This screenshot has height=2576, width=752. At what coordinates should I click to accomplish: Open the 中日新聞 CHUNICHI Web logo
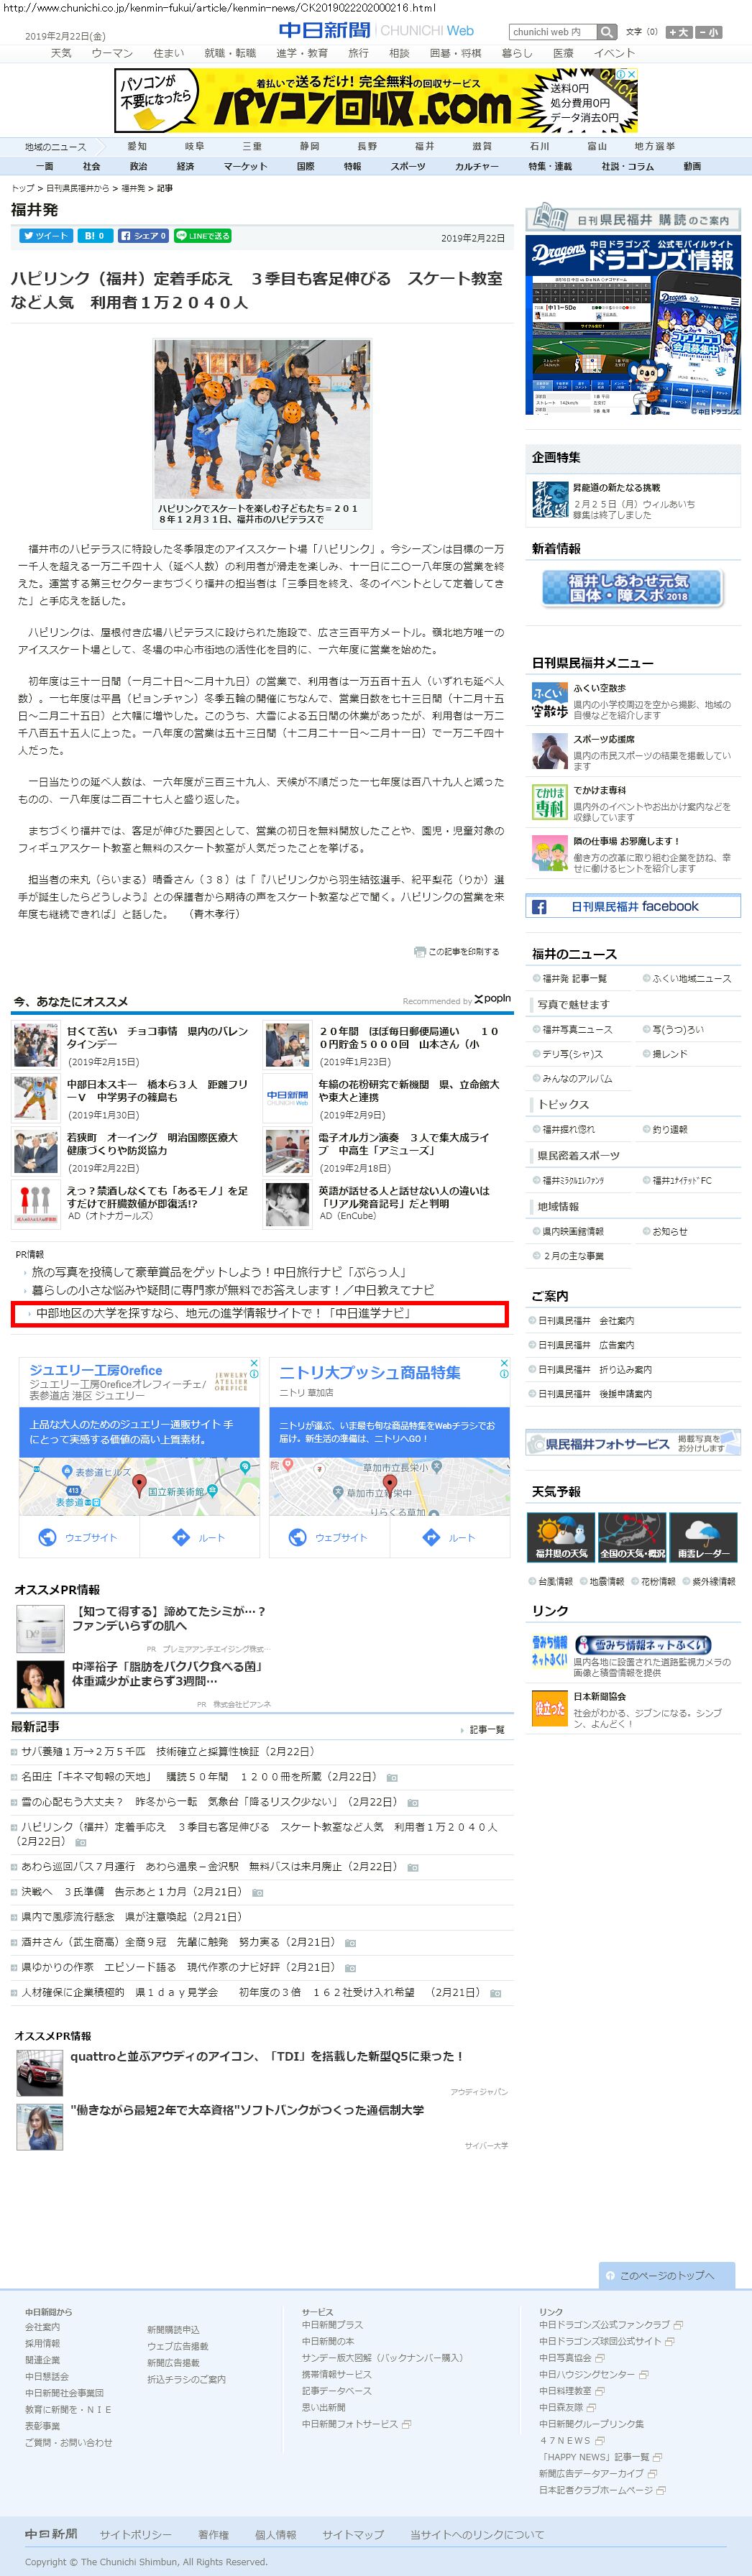[x=376, y=31]
